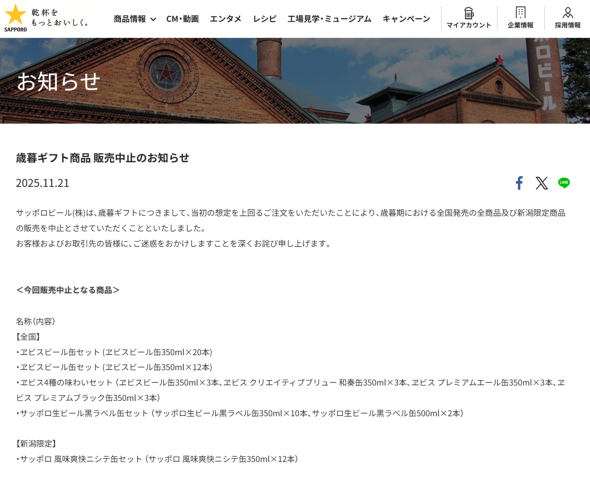Share the notice on LINE
The image size is (590, 477).
click(x=564, y=183)
